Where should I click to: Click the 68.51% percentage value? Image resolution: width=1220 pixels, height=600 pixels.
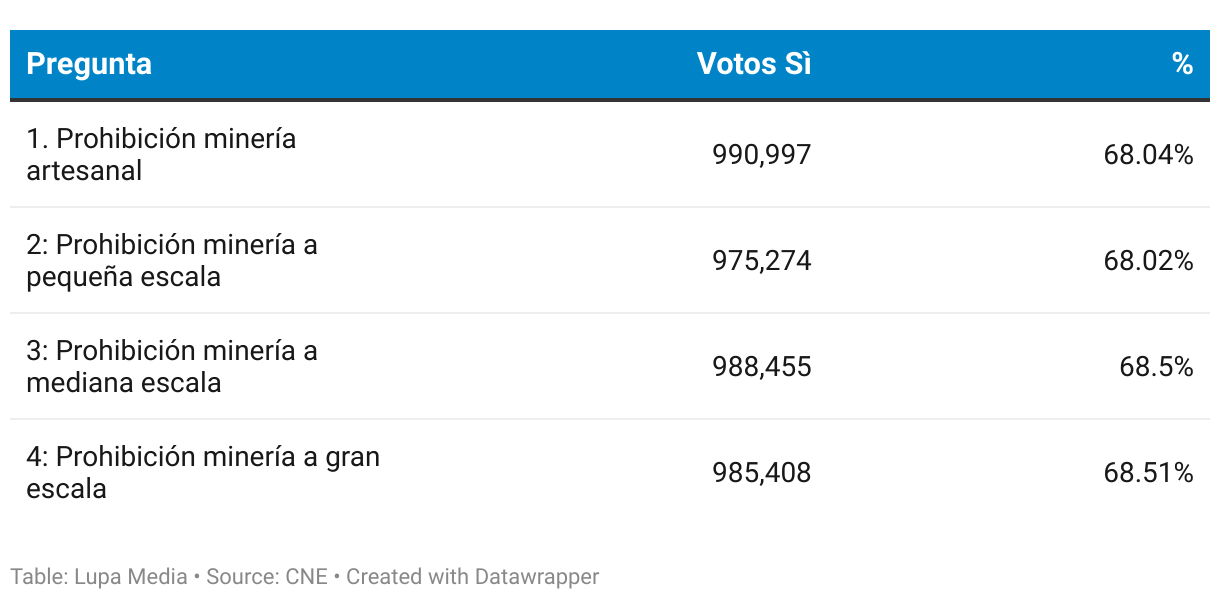1148,473
